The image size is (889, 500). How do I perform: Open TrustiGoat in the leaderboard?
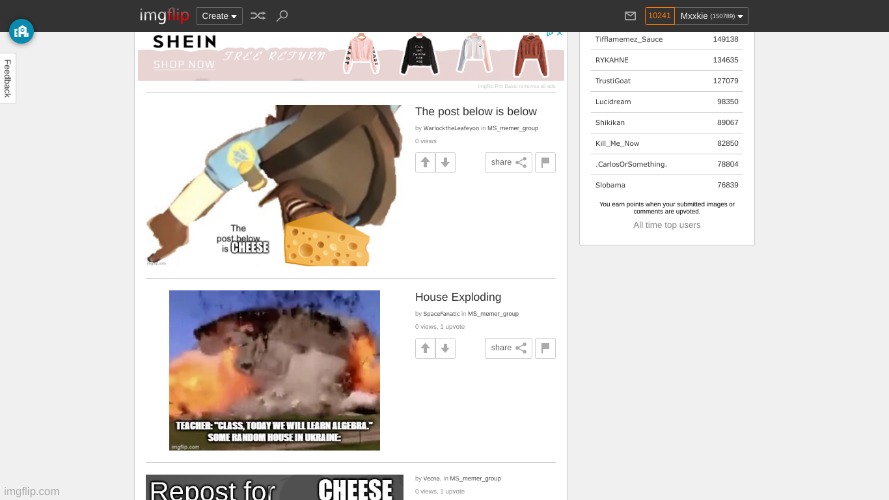[613, 81]
